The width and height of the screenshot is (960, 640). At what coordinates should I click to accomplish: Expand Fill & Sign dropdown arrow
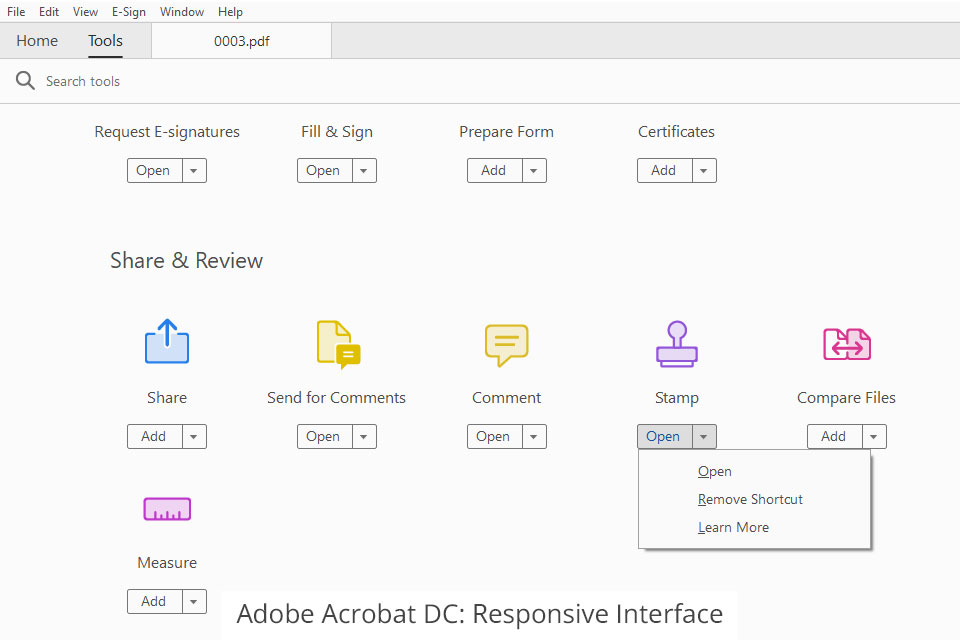(364, 171)
